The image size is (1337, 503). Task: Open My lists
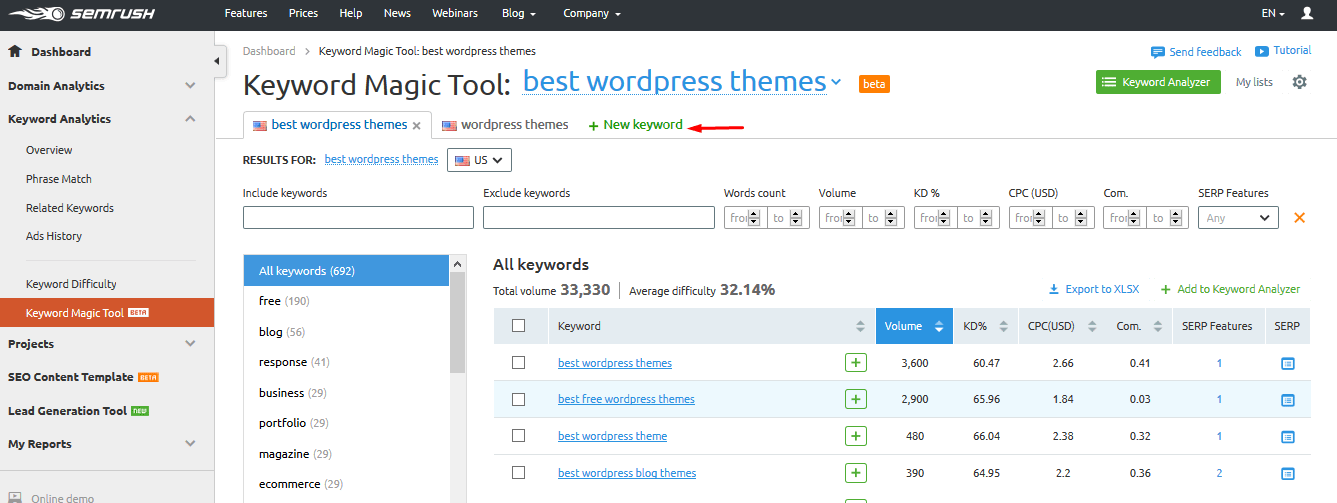(1254, 82)
